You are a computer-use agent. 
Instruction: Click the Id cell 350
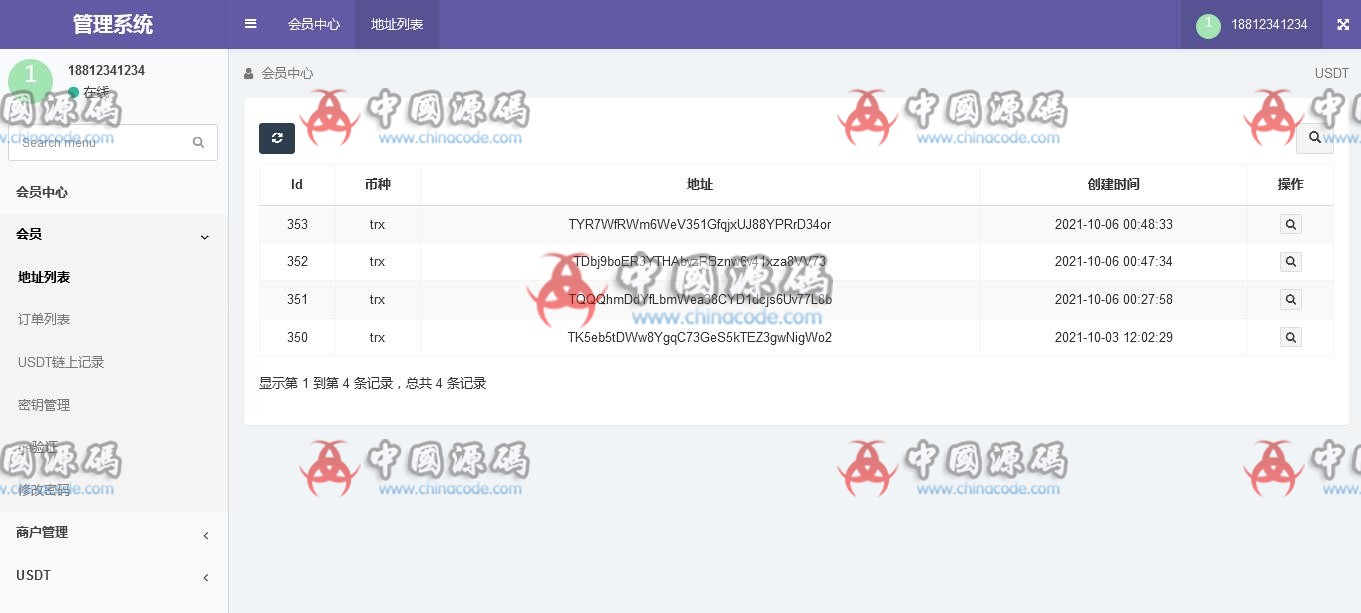coord(297,337)
